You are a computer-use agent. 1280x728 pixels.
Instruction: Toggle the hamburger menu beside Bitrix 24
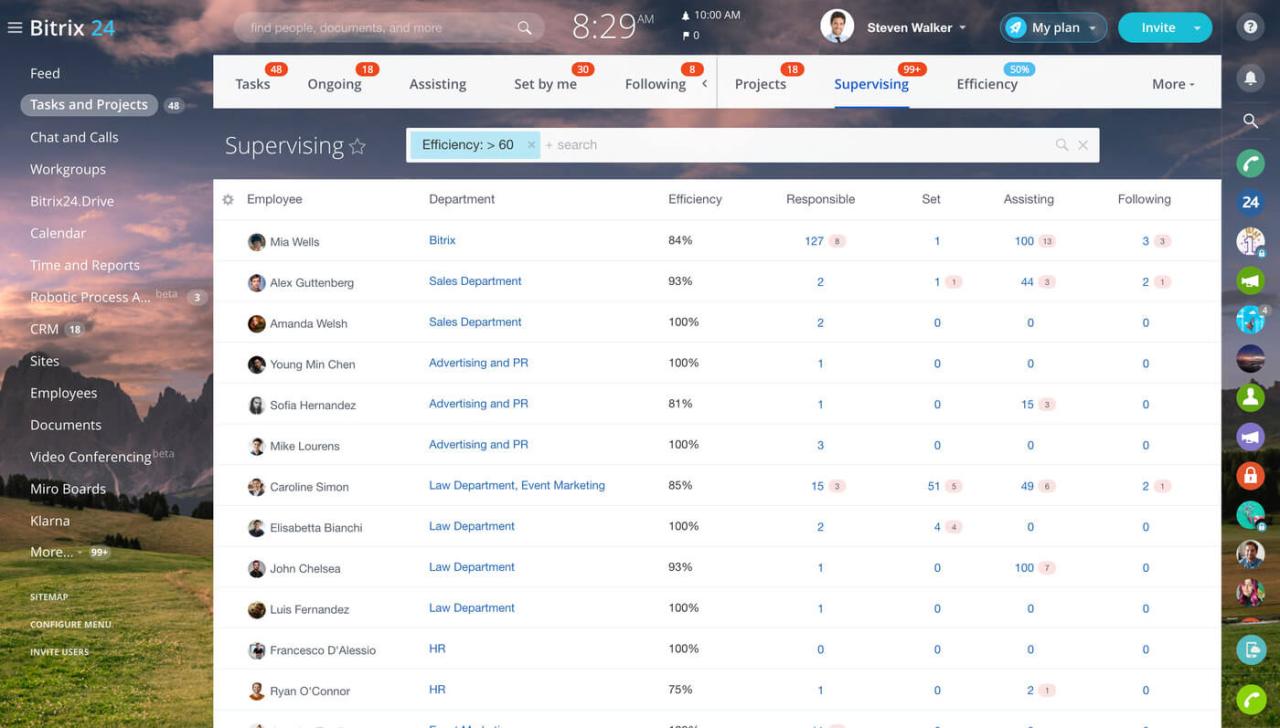[14, 28]
